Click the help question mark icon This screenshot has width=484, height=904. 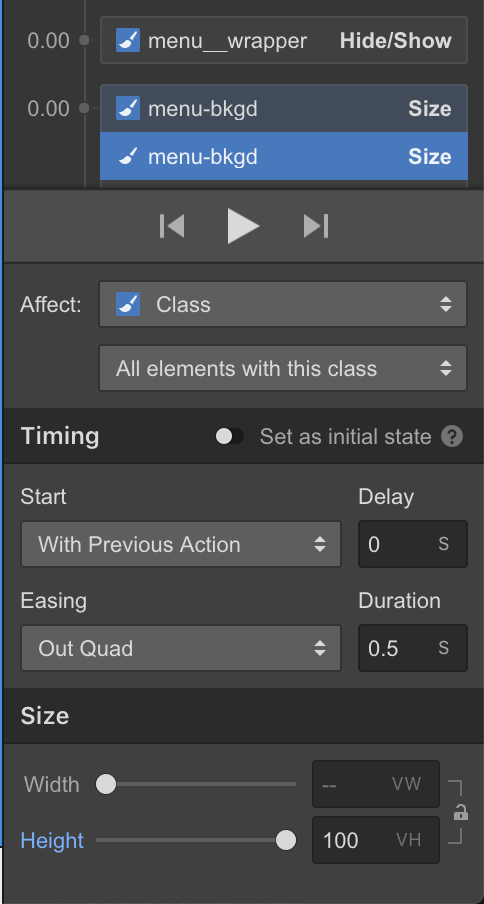(x=452, y=436)
